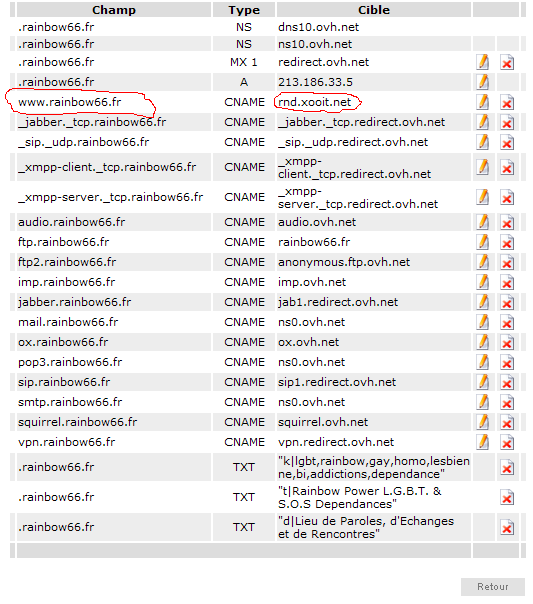The height and width of the screenshot is (604, 533).
Task: Delete the MX 1 redirect.ovh.net record
Action: tap(507, 62)
